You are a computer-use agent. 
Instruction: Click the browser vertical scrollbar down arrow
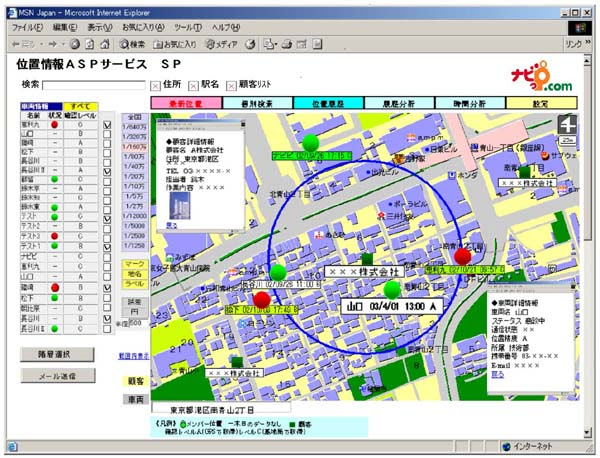587,432
